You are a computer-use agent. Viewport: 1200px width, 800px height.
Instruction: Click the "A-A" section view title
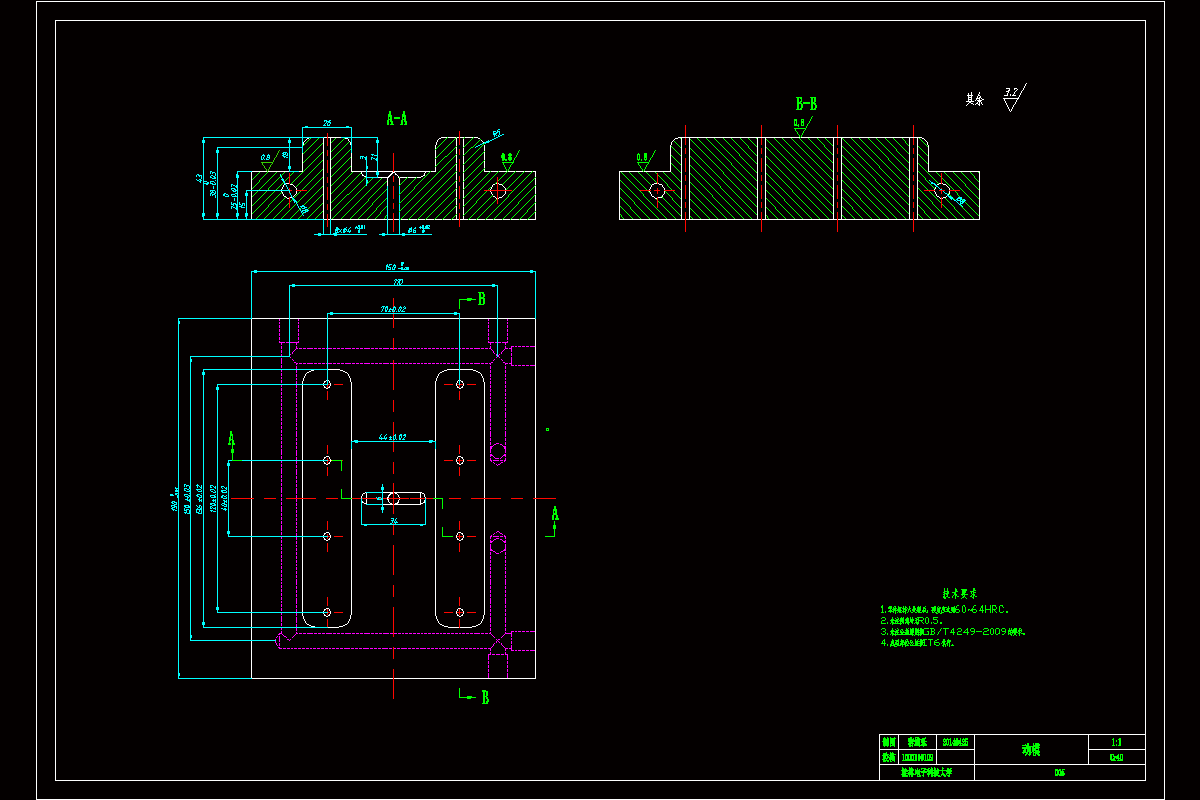click(397, 119)
